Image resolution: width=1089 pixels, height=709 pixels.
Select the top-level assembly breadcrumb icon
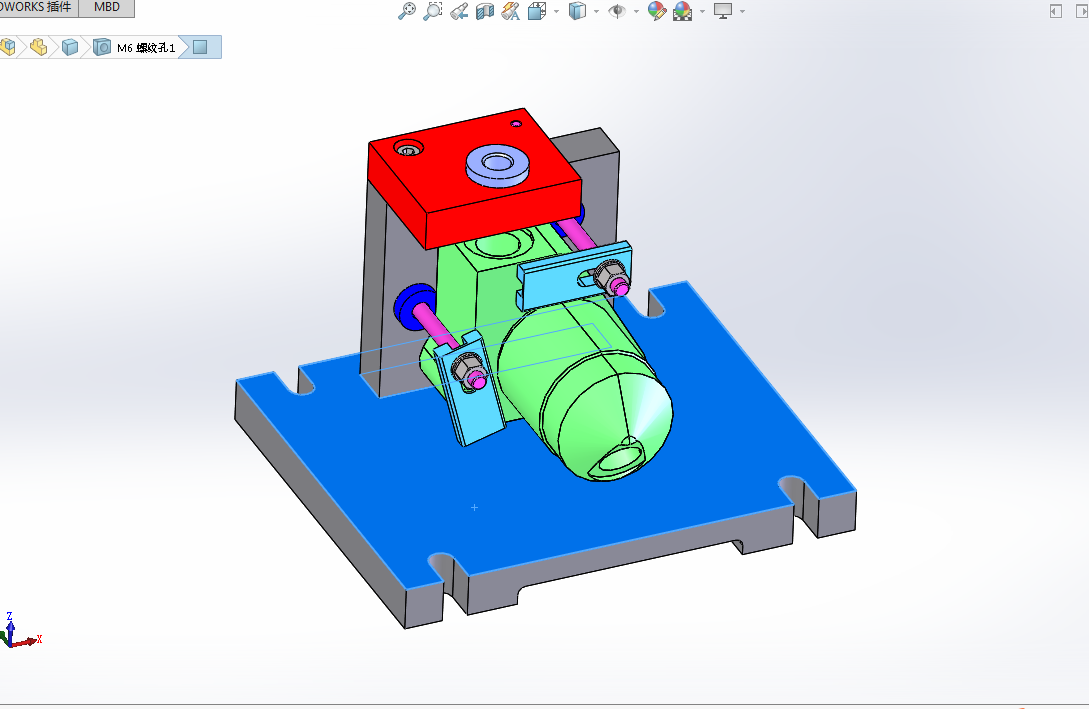coord(8,47)
